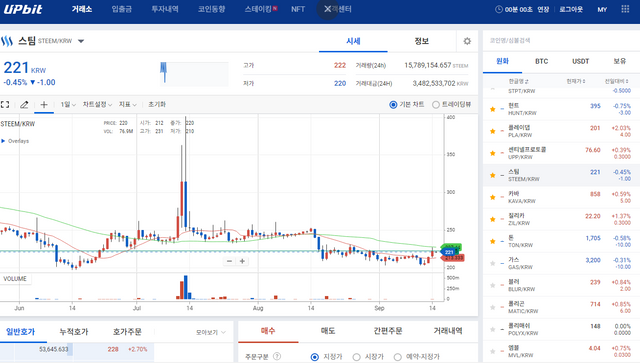Click the STEEM coin logo icon
The height and width of the screenshot is (363, 640).
click(x=7, y=41)
